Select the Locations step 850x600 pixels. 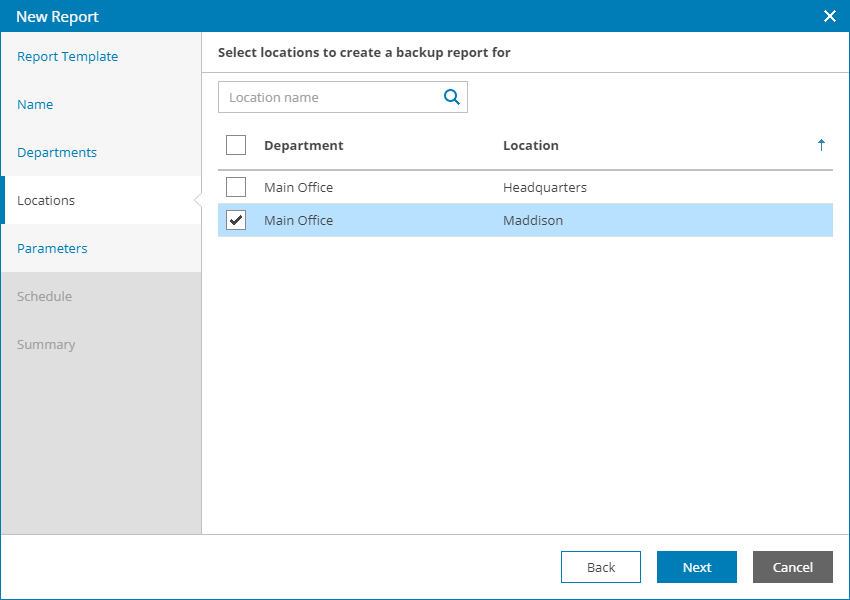[x=46, y=201]
